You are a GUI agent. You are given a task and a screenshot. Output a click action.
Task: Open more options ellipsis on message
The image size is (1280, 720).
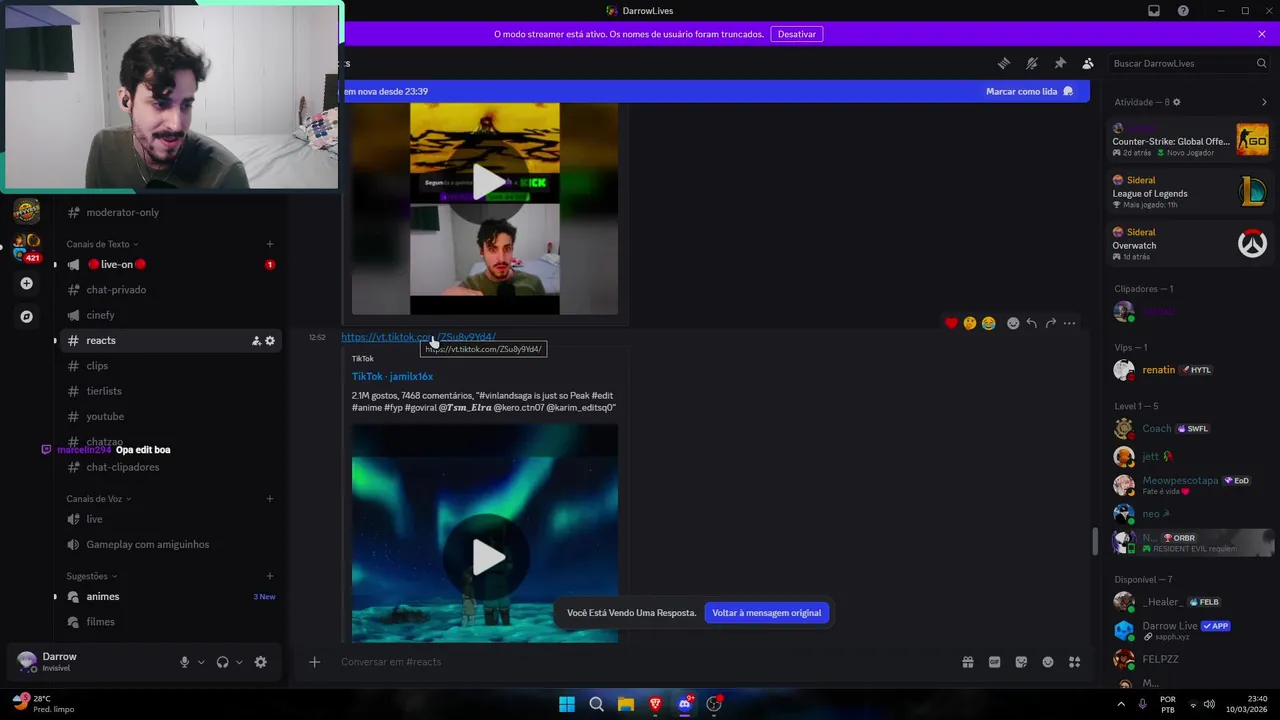1070,323
